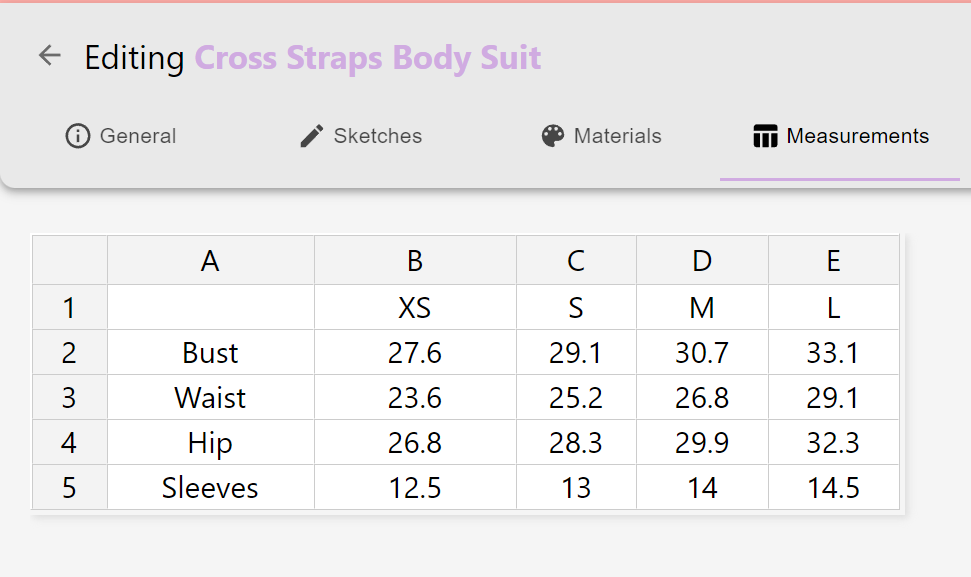Click the Materials palette icon

click(553, 136)
